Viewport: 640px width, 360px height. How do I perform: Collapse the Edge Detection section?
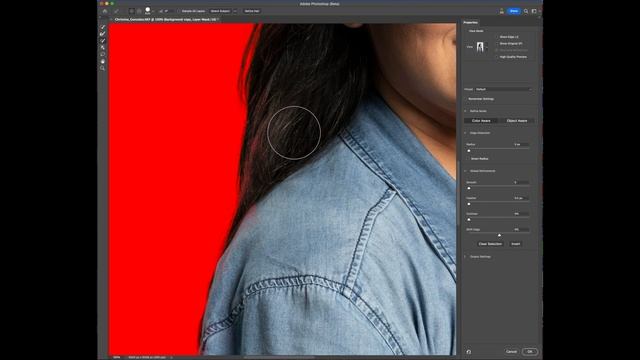[x=466, y=133]
